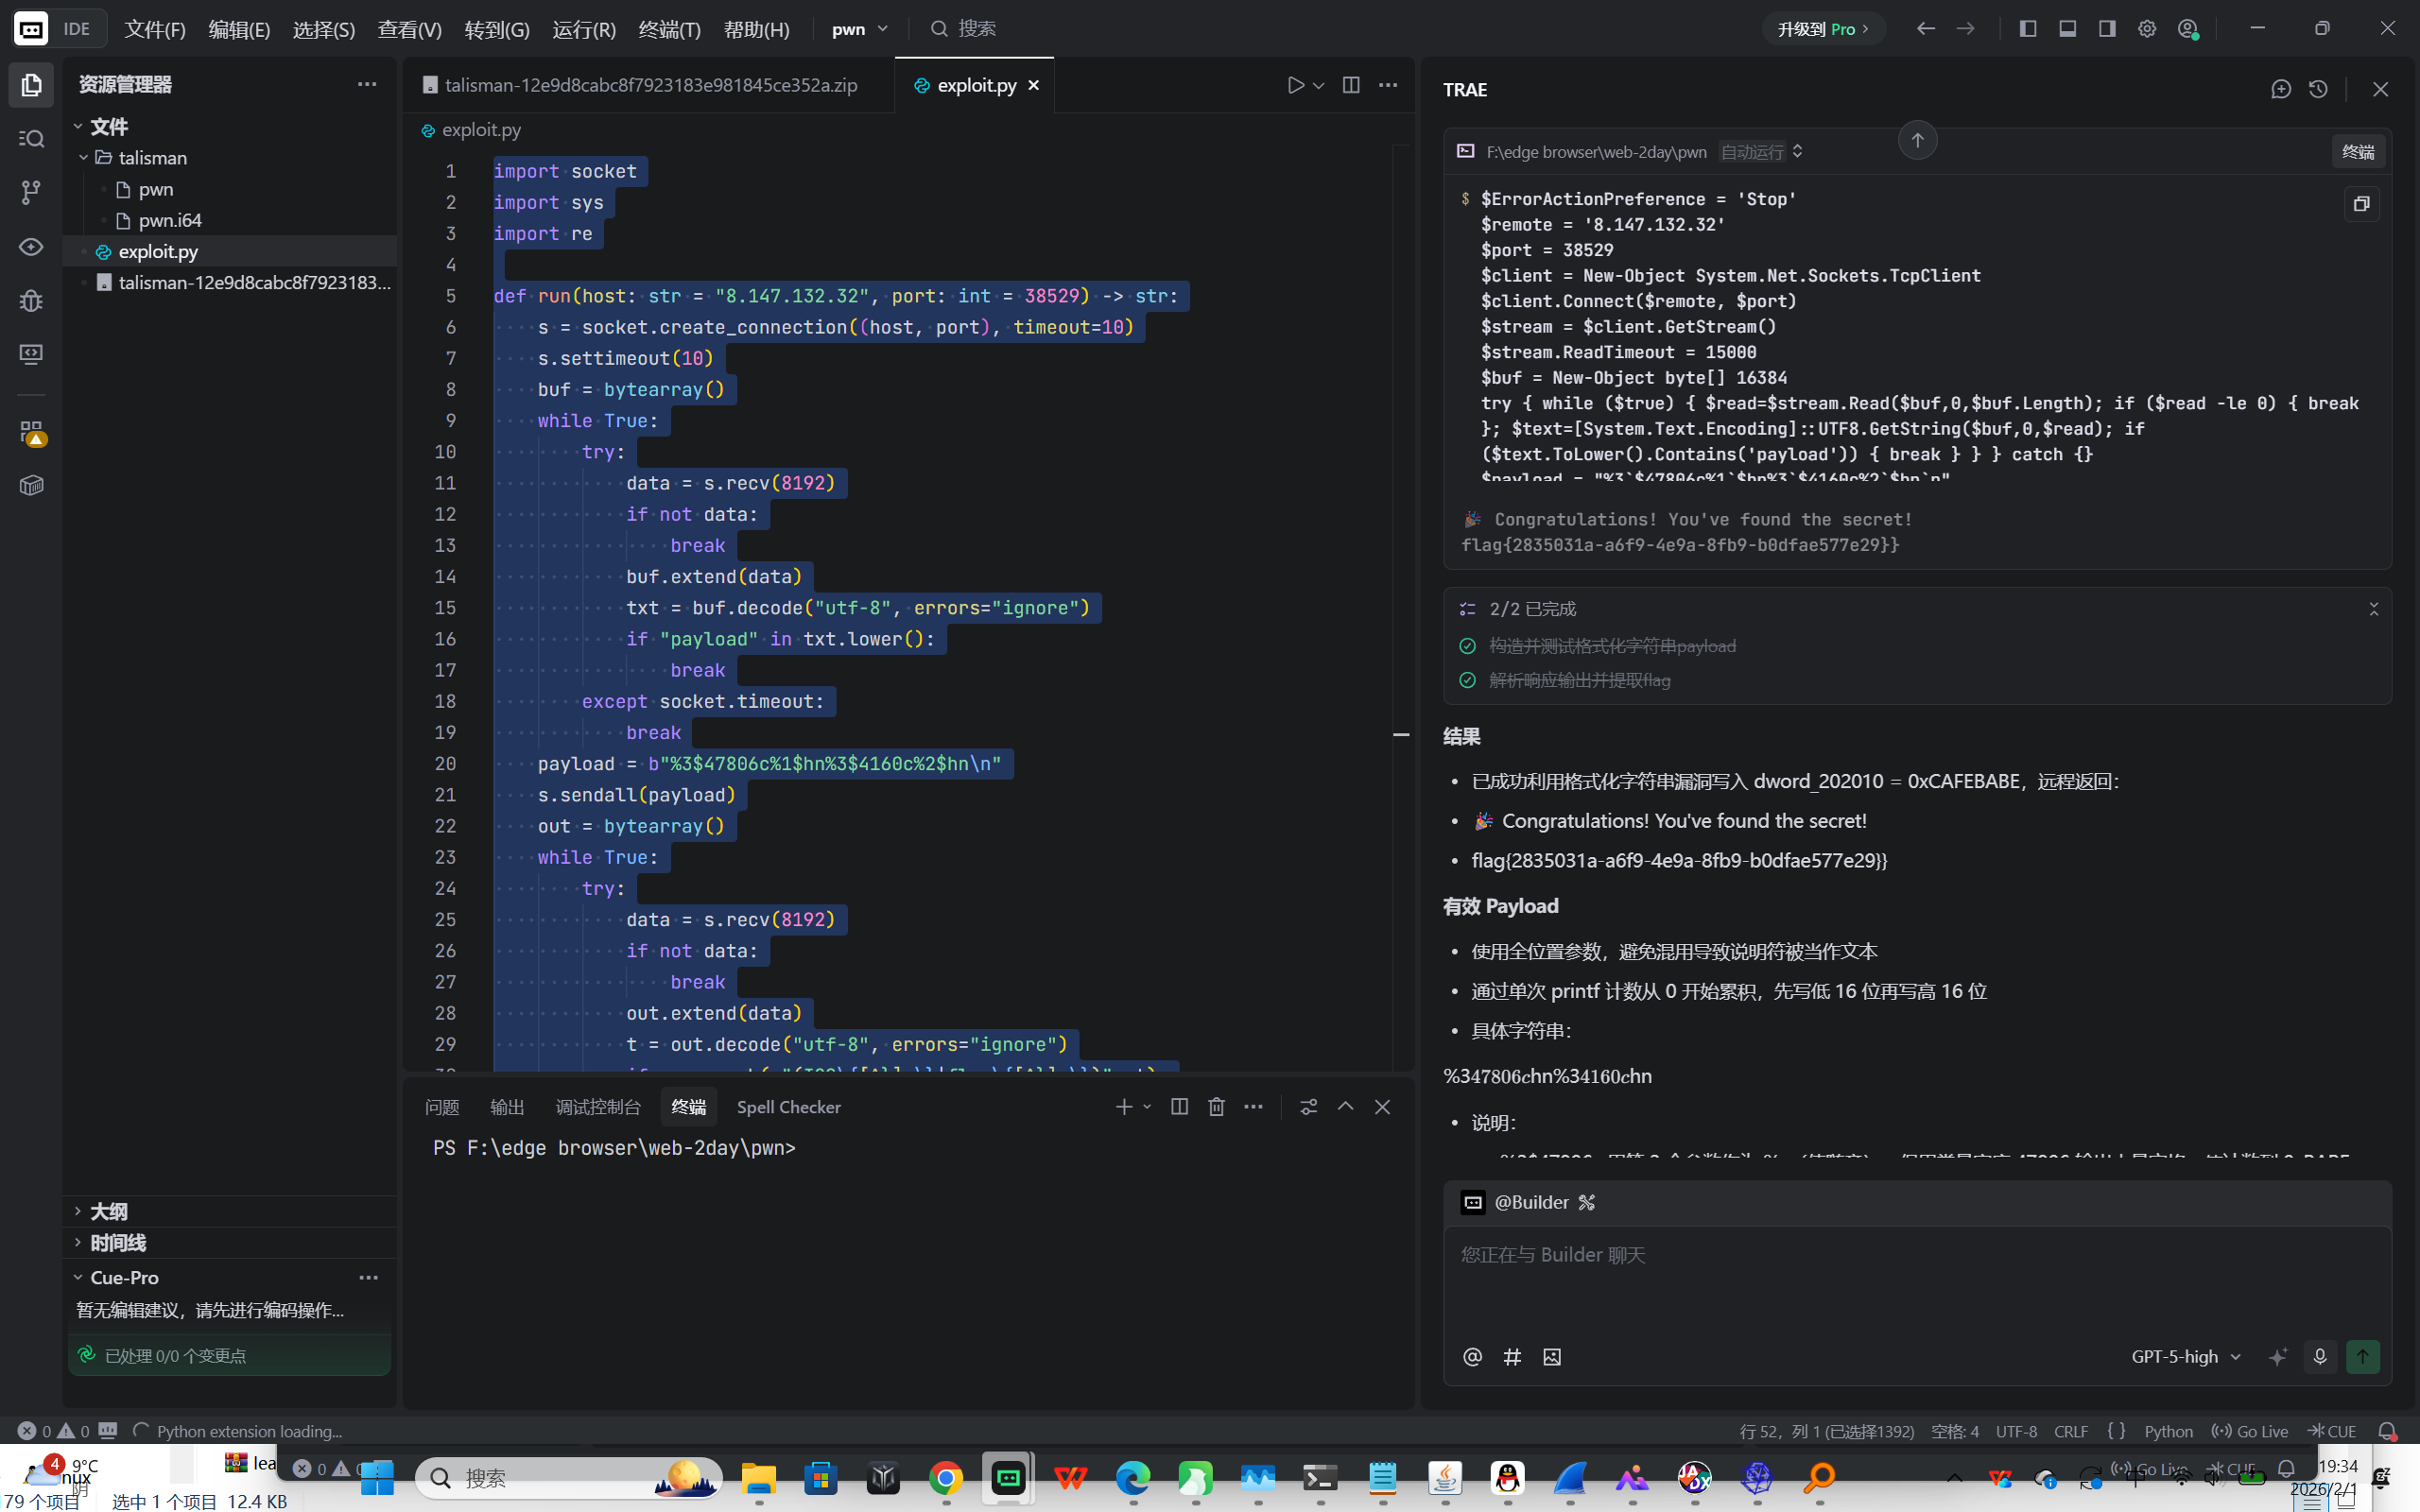Open the Run and Debug sidebar icon
Screen dimensions: 2420x1512
click(31, 300)
